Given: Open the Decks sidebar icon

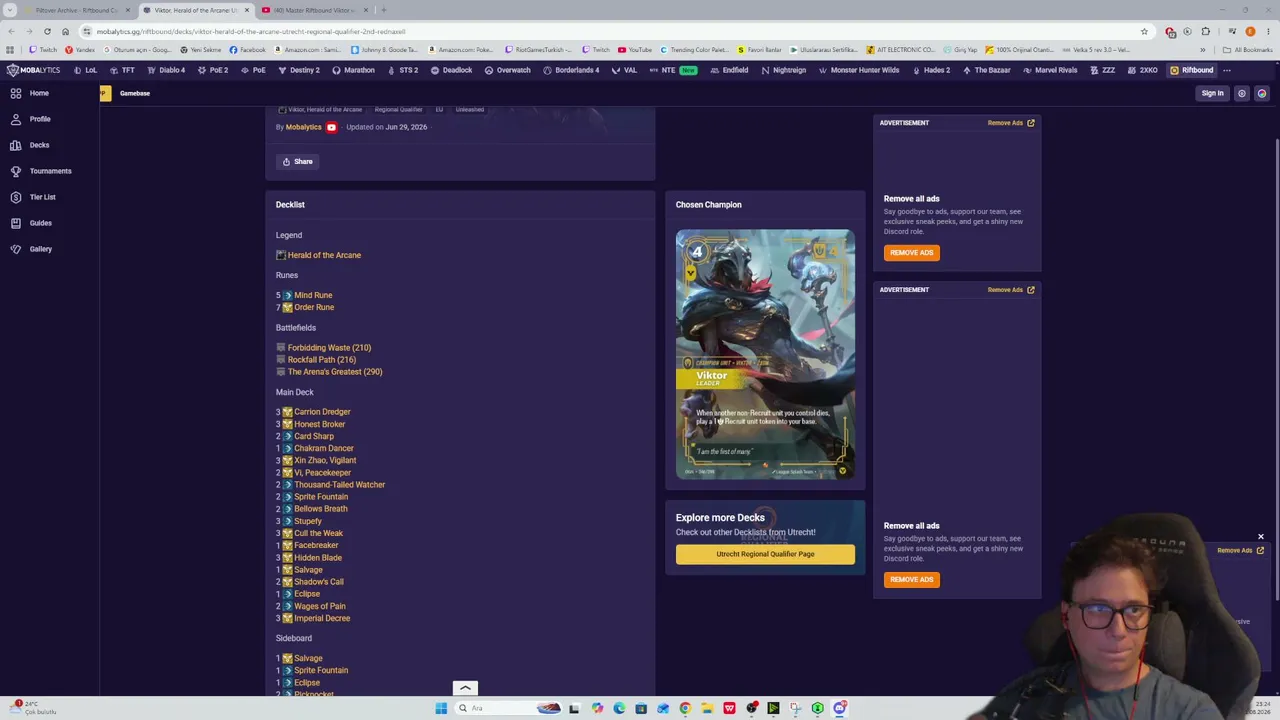Looking at the screenshot, I should (16, 145).
